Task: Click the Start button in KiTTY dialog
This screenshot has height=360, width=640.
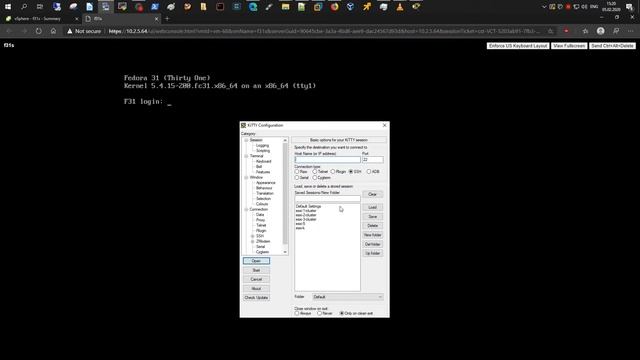Action: 256,270
